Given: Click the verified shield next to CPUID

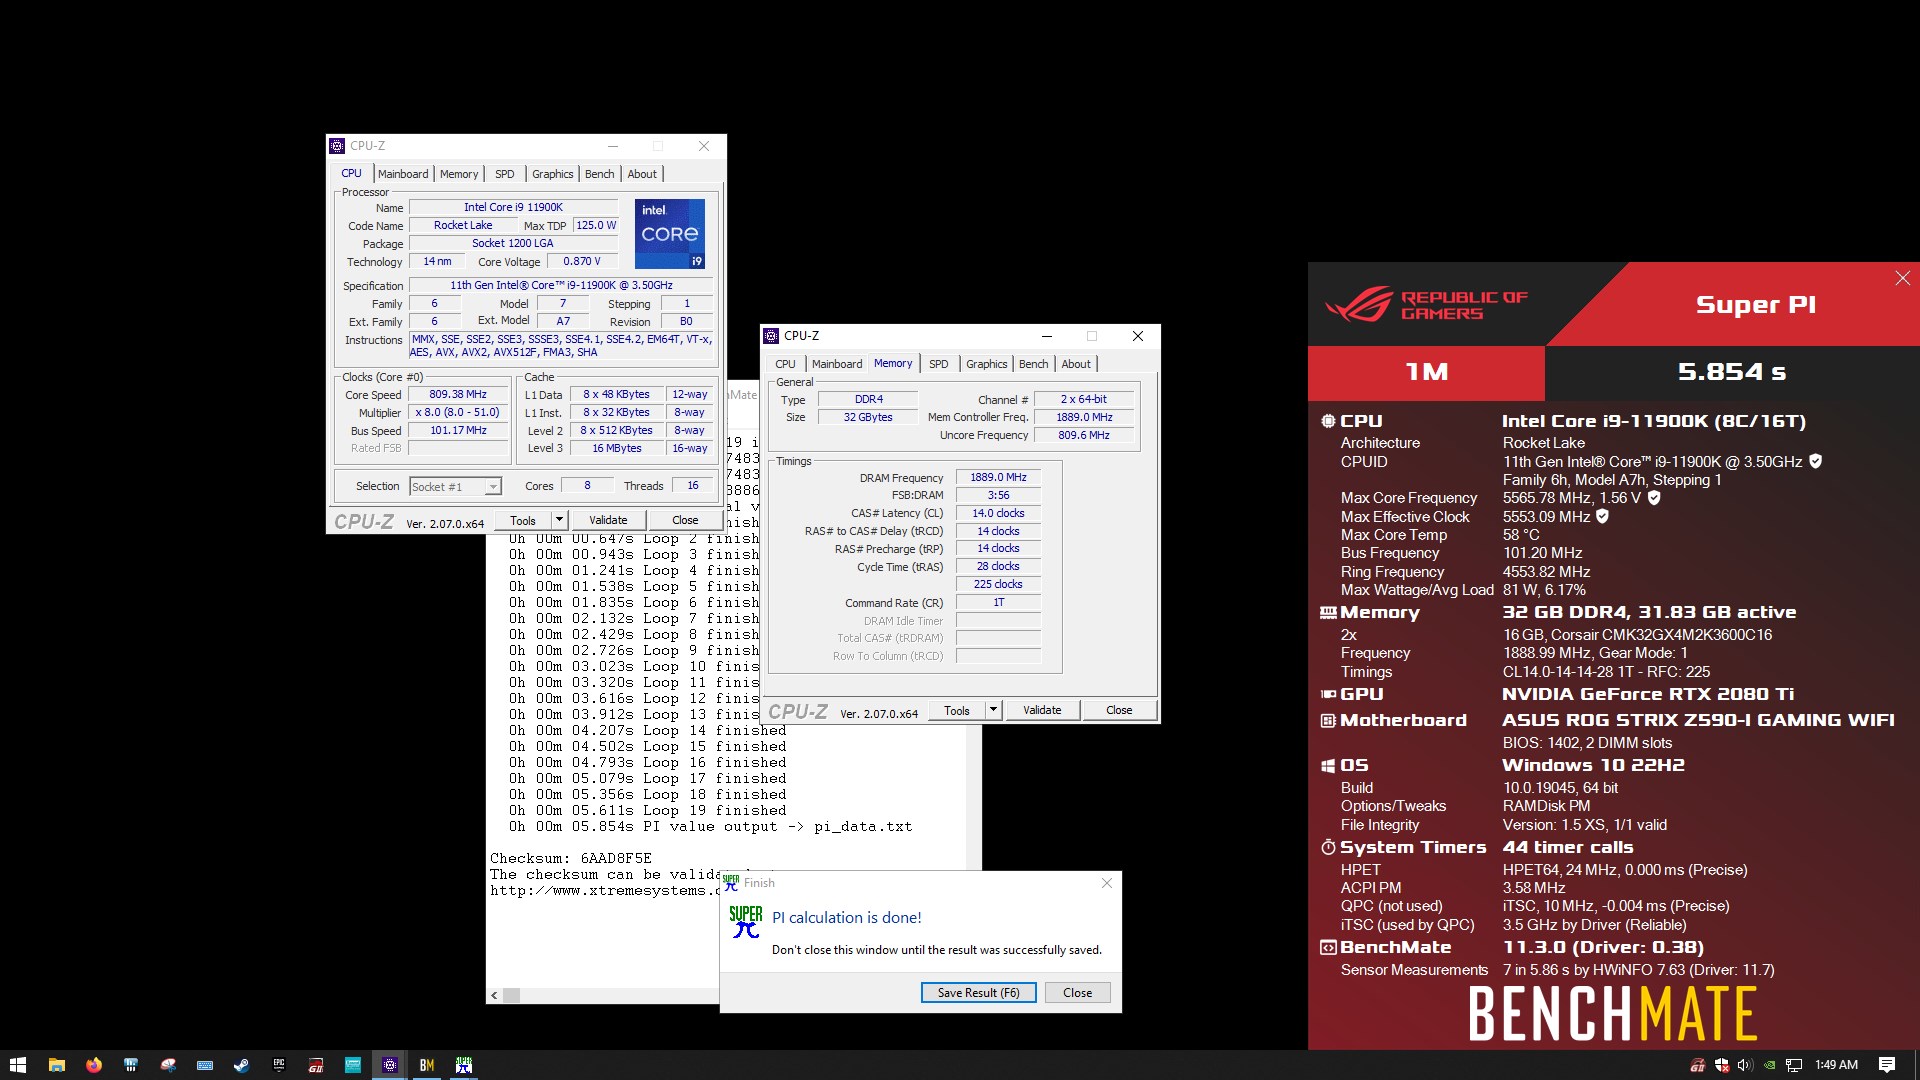Looking at the screenshot, I should [x=1815, y=461].
